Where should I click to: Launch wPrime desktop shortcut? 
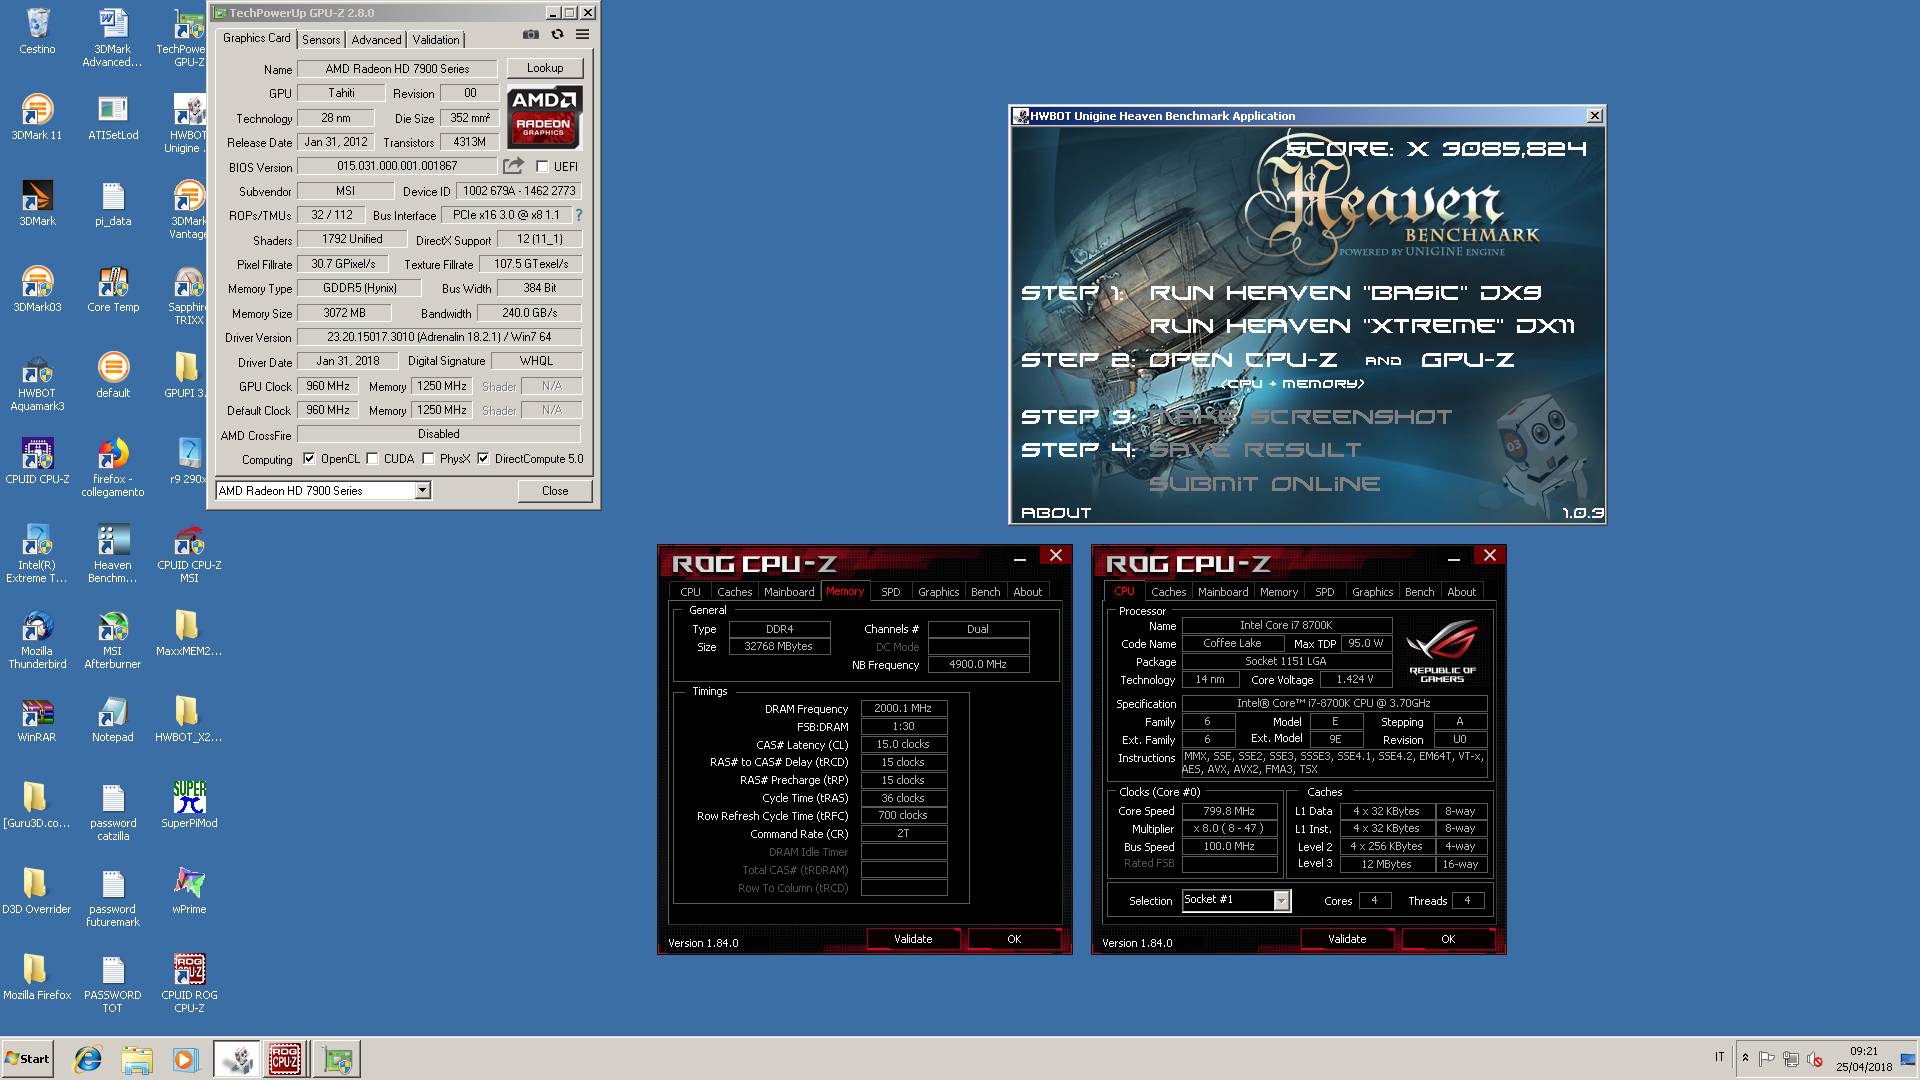click(189, 891)
